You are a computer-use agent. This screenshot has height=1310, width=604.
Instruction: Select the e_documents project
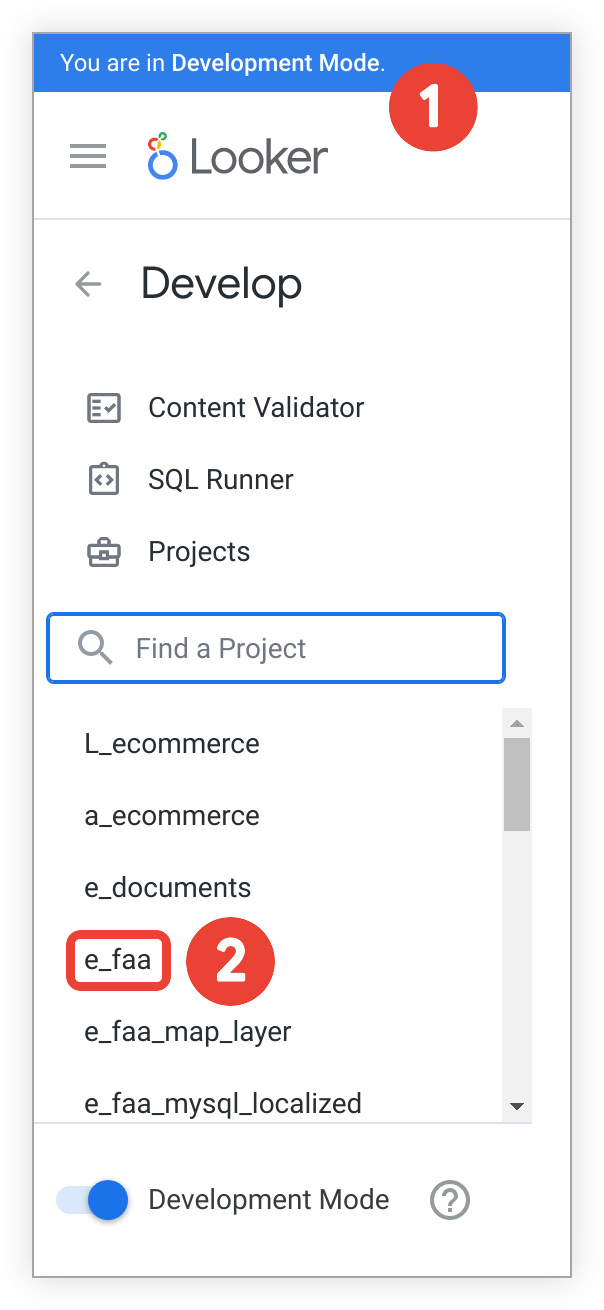[x=168, y=888]
